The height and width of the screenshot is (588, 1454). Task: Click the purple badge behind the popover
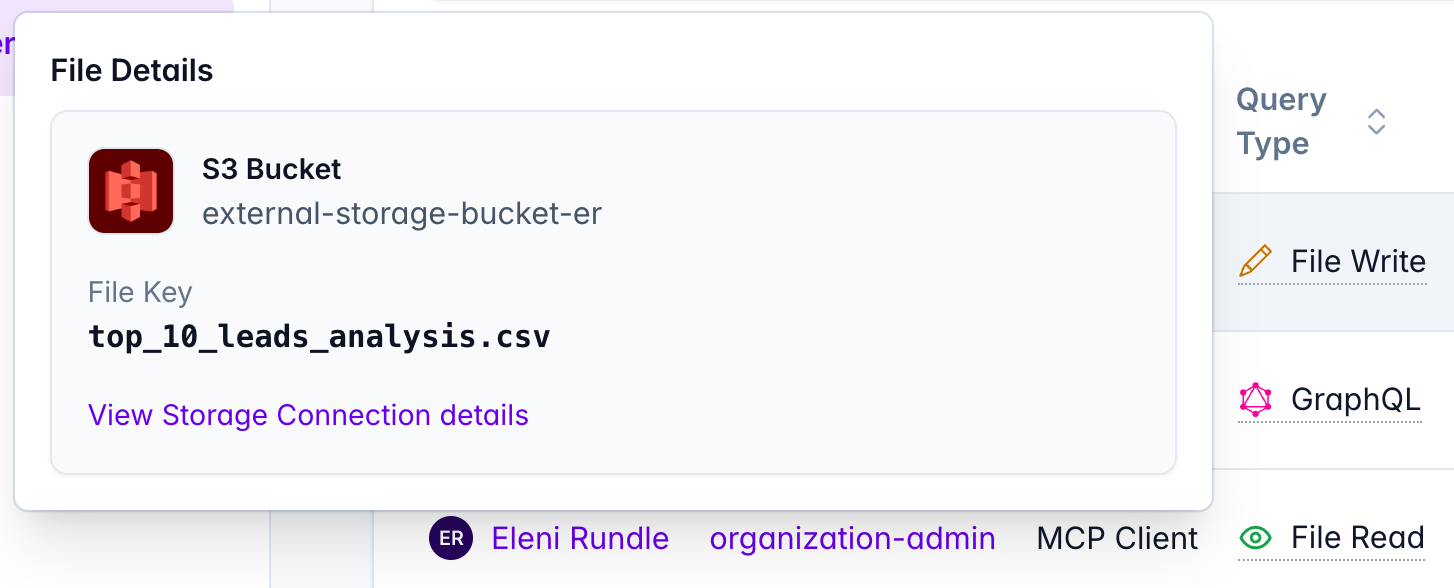pos(6,45)
